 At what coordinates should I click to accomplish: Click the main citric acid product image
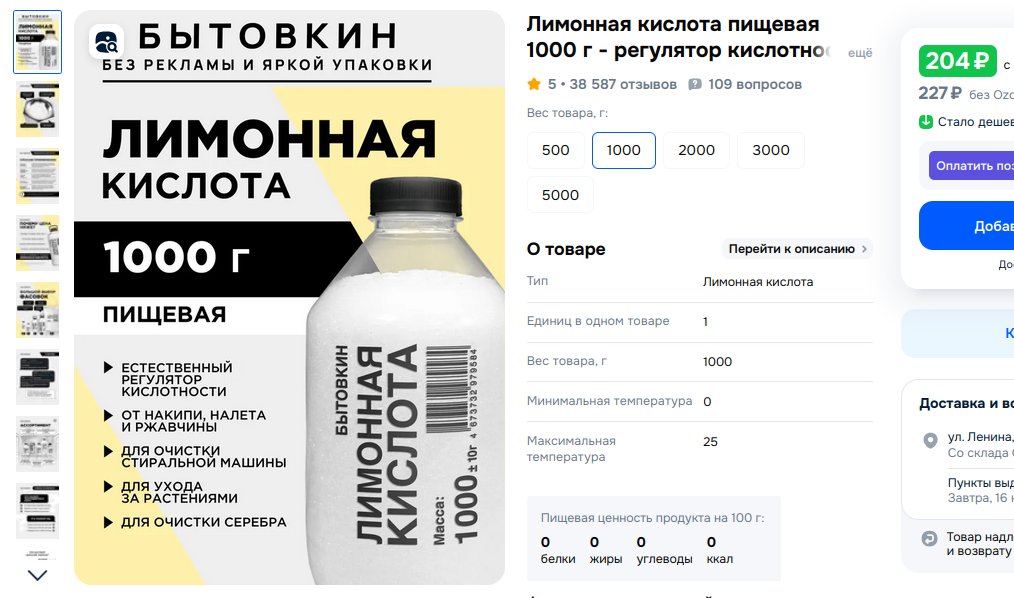[x=289, y=297]
